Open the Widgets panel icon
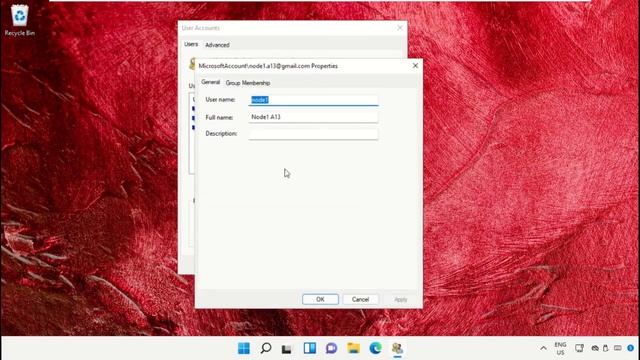Viewport: 640px width, 360px height. coord(310,348)
